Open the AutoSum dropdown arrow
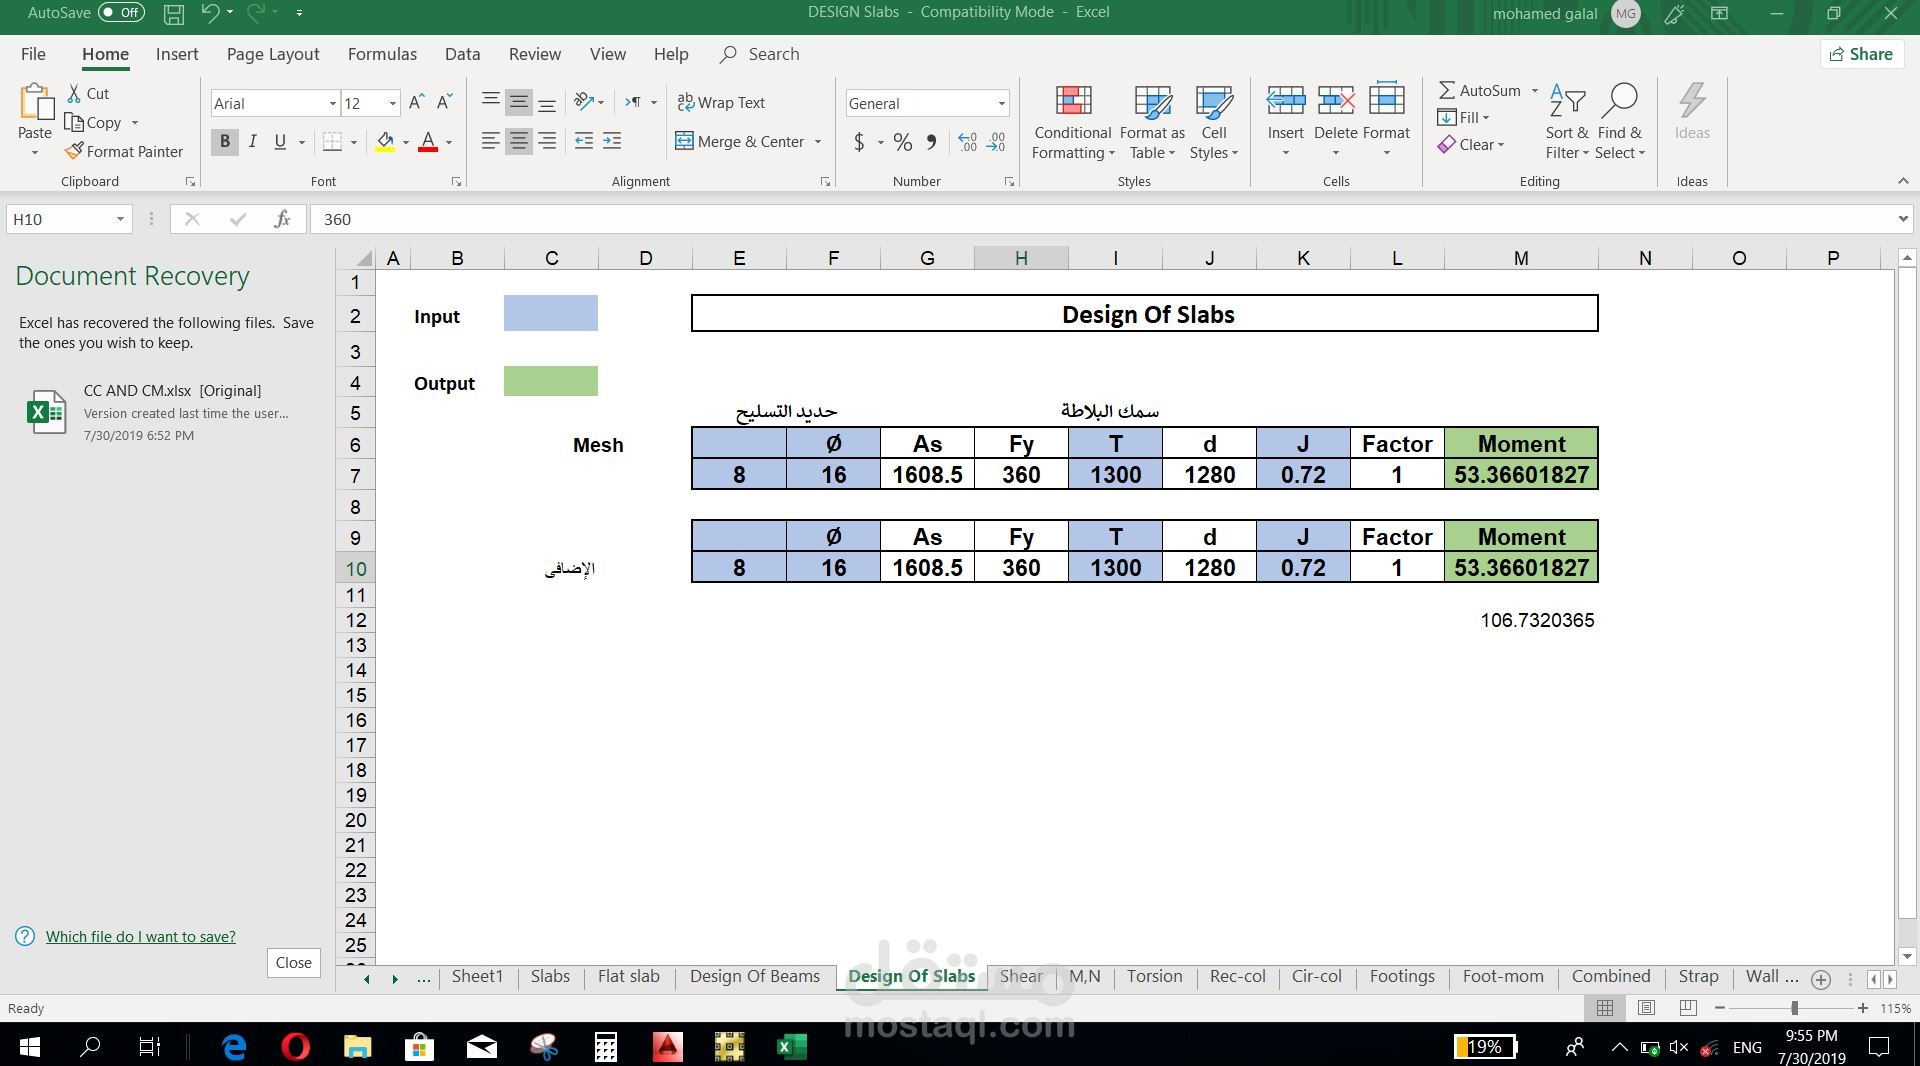The height and width of the screenshot is (1066, 1920). [x=1535, y=90]
